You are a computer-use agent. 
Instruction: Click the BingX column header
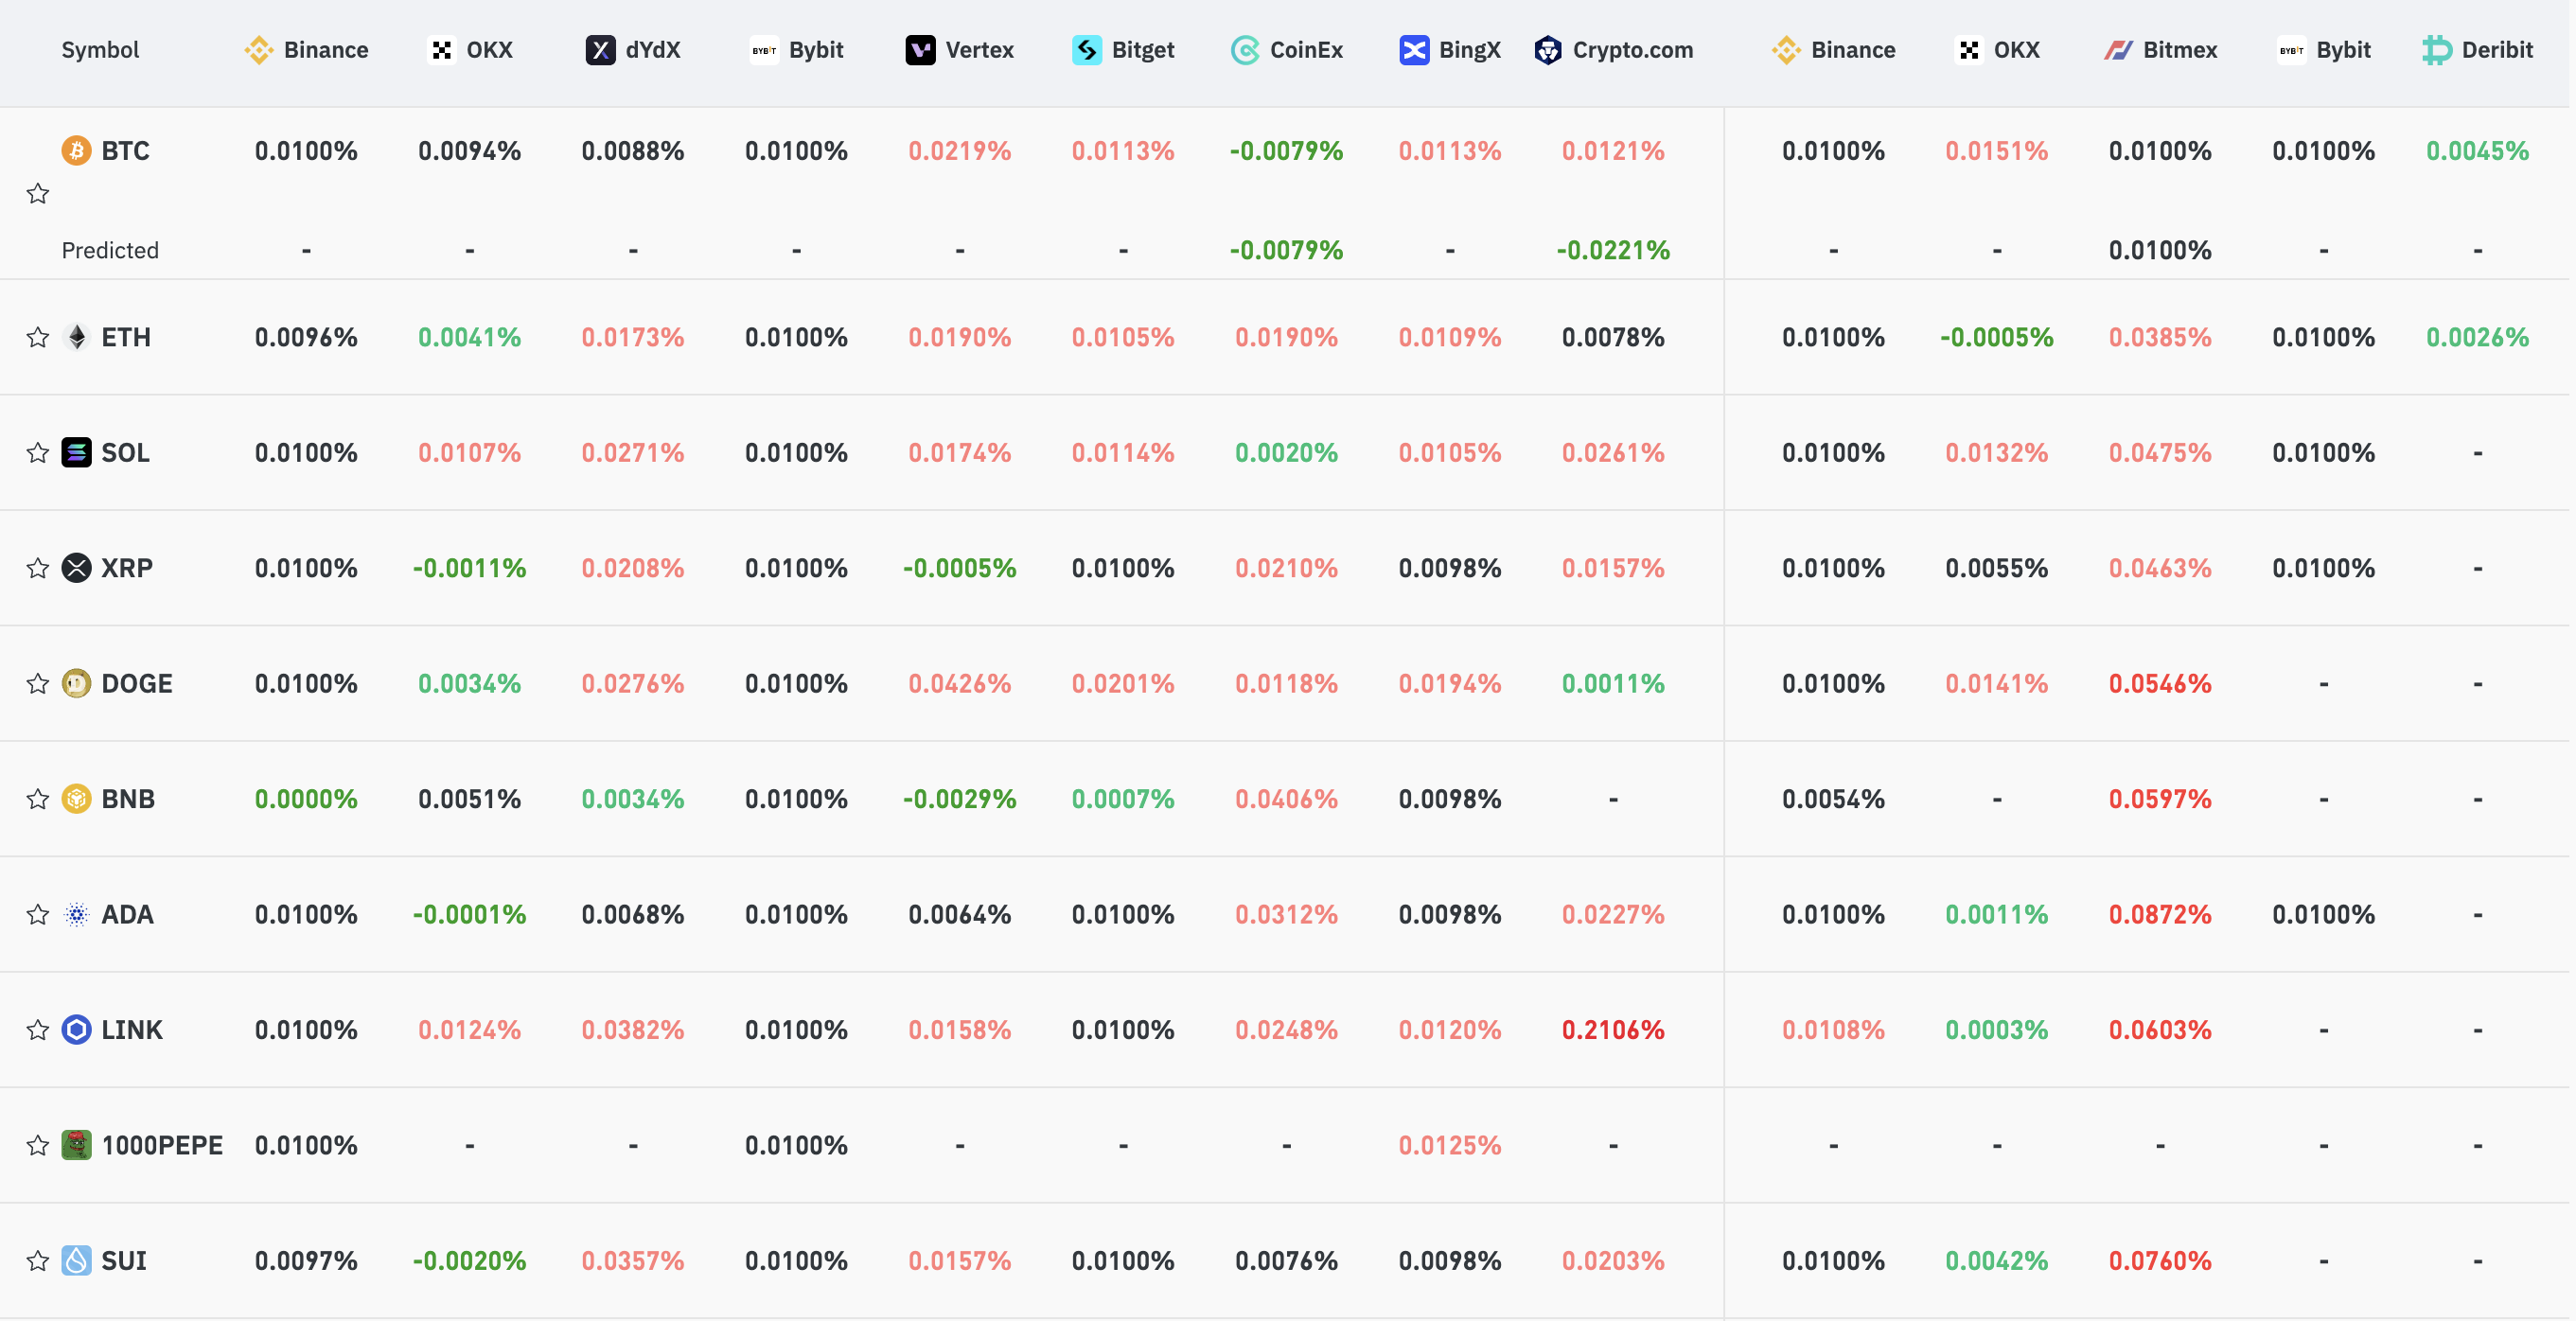pyautogui.click(x=1450, y=50)
